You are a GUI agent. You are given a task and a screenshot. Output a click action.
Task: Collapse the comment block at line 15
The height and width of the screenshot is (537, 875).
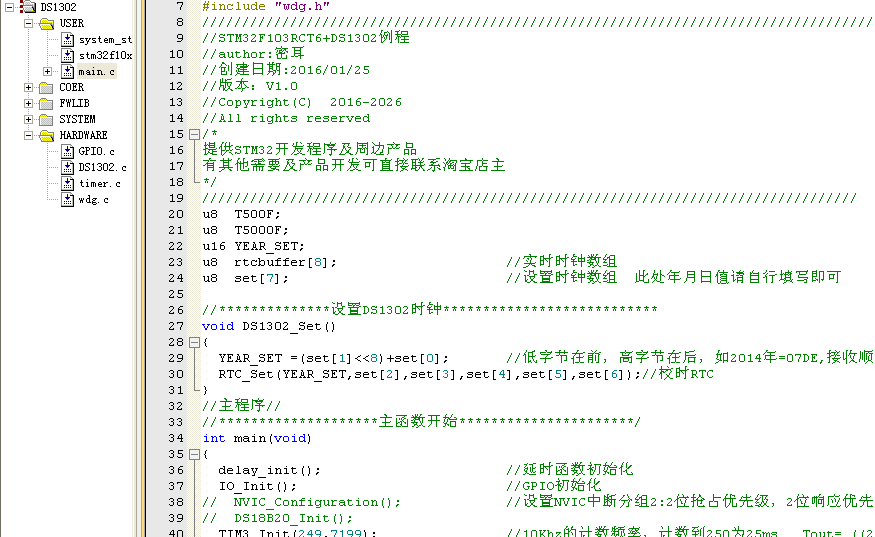(194, 135)
